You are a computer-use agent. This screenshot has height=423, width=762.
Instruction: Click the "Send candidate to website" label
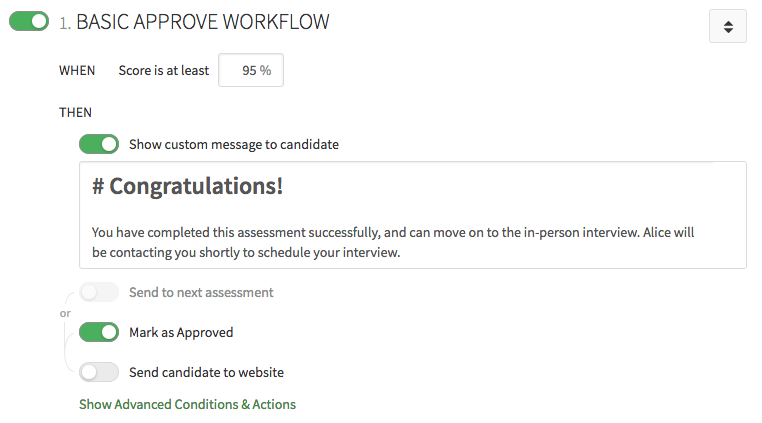pyautogui.click(x=206, y=372)
